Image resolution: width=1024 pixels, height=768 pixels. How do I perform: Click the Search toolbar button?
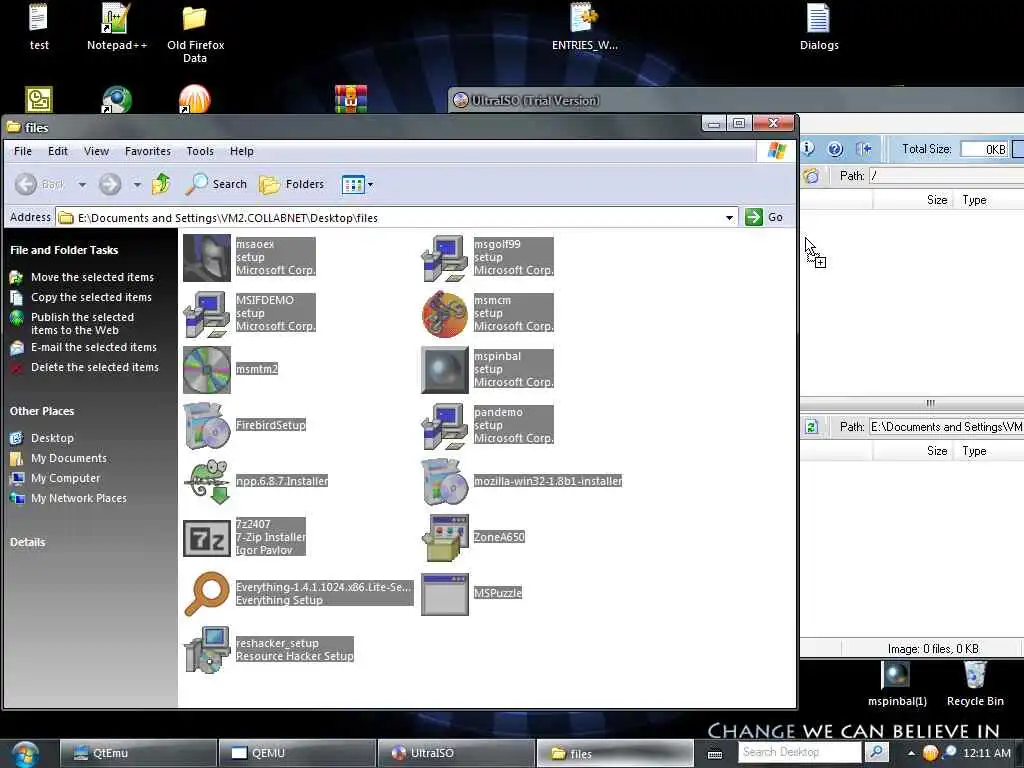point(216,184)
